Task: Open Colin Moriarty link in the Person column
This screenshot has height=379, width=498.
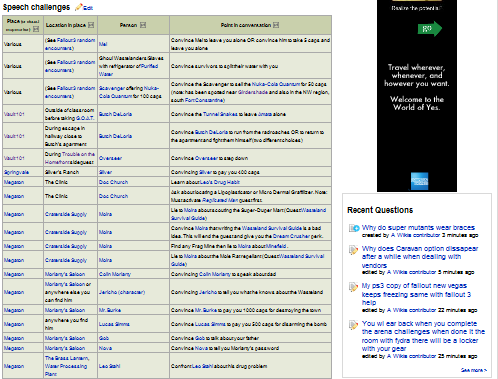Action: point(115,274)
